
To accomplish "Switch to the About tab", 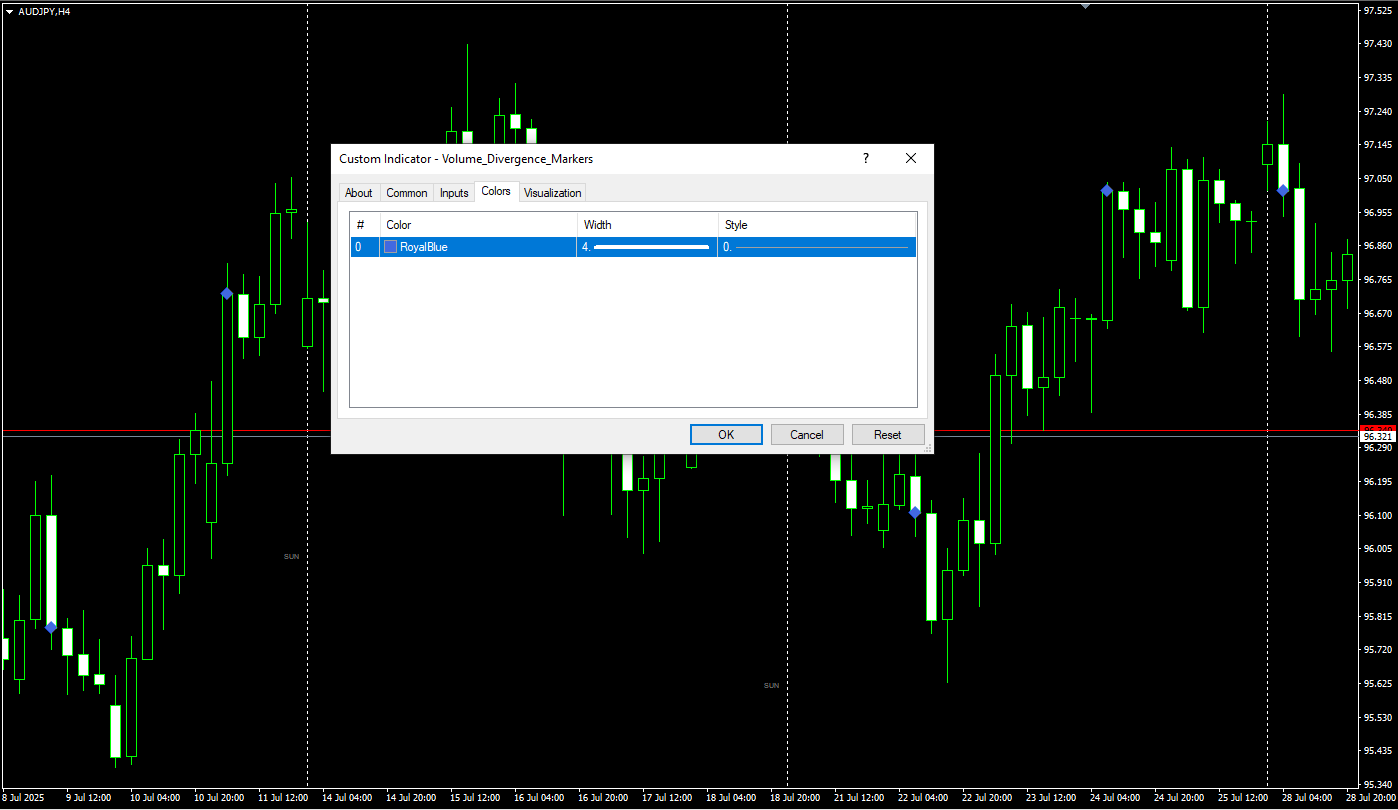I will (358, 193).
